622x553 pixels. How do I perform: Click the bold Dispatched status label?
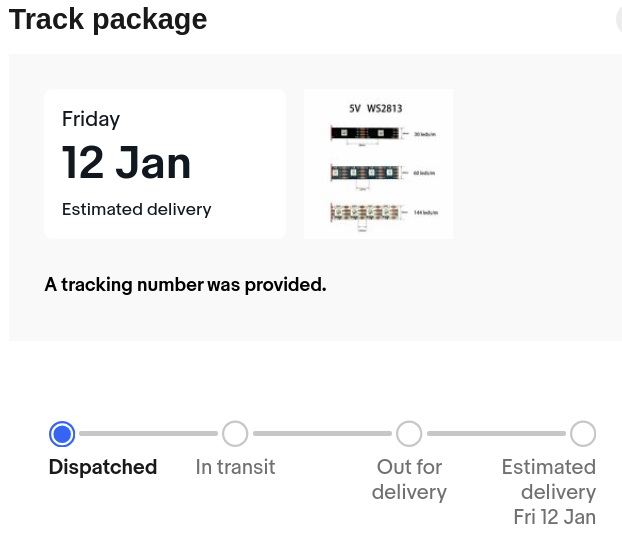coord(103,467)
